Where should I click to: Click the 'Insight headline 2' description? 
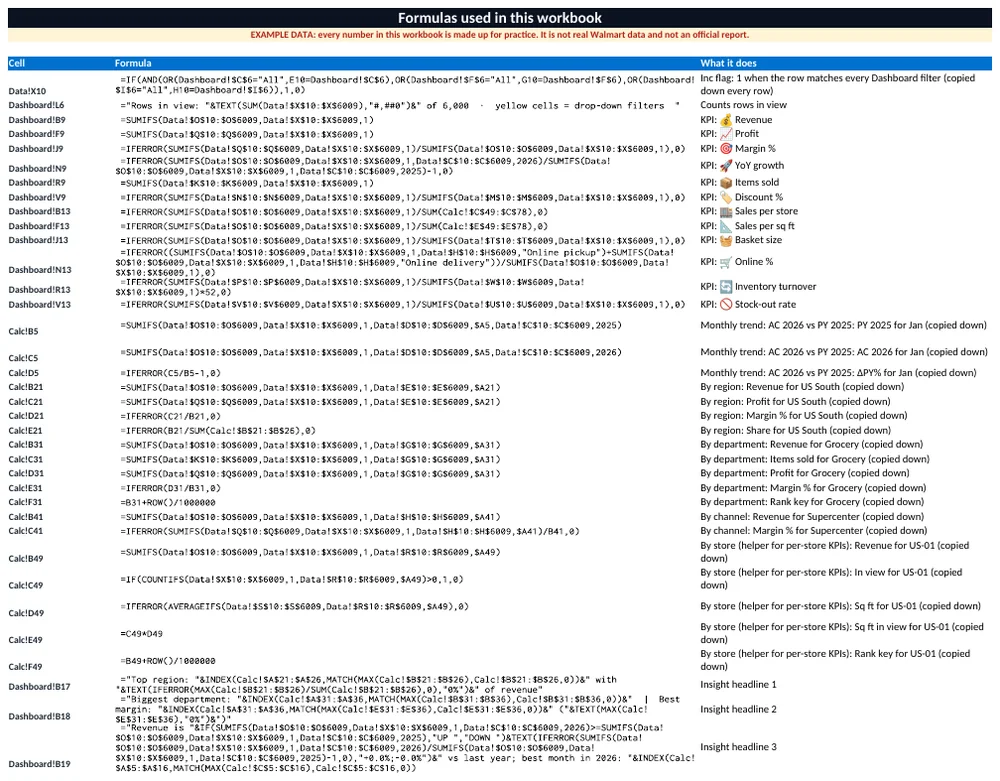(739, 710)
